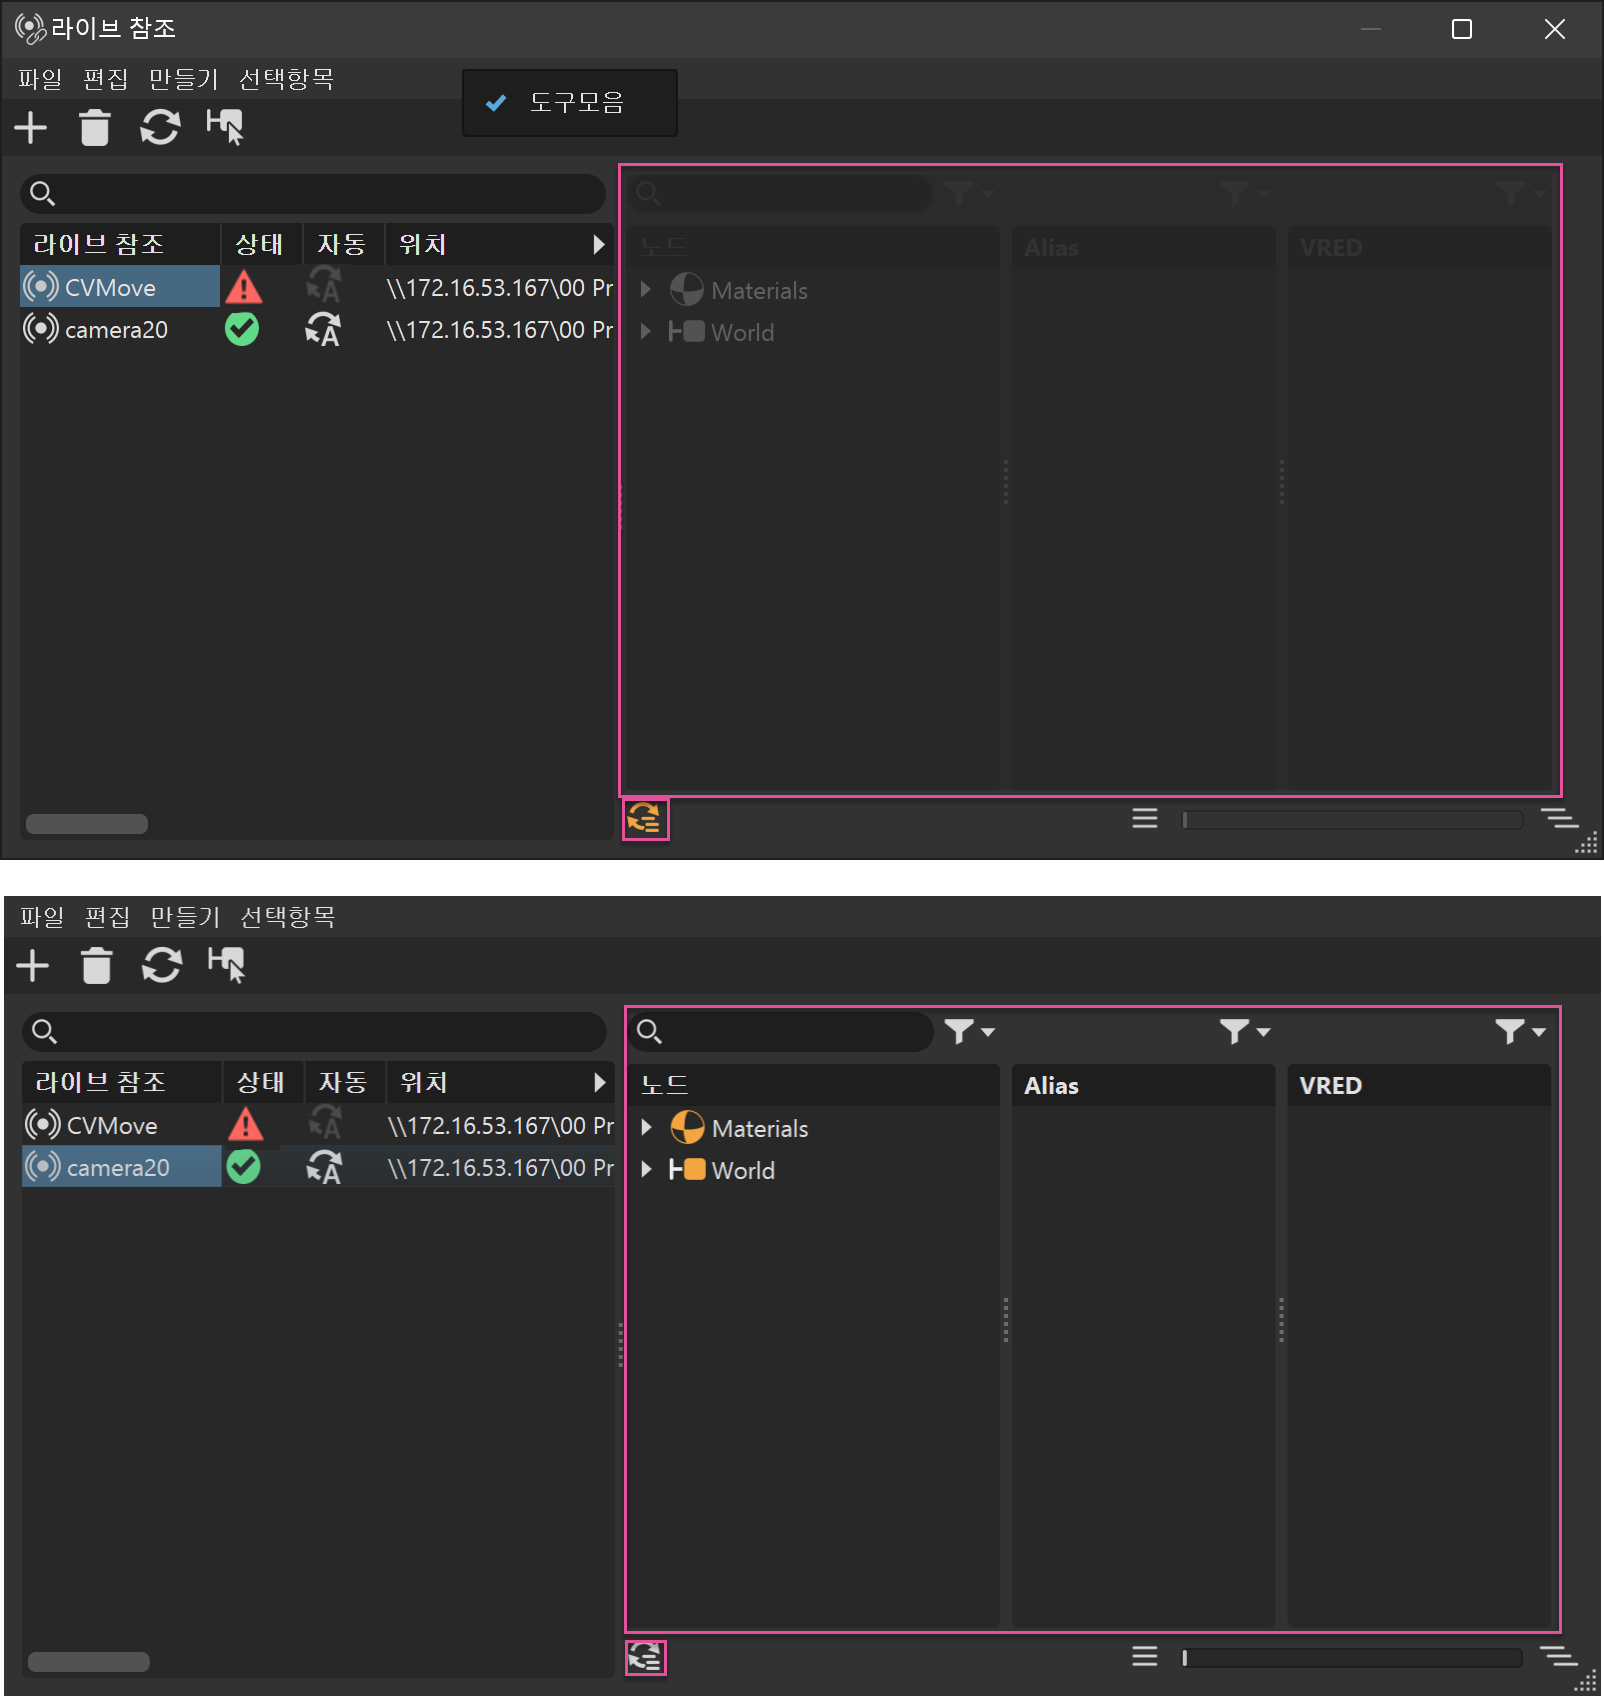Click the collapse-all lines icon in upper window

[1145, 819]
